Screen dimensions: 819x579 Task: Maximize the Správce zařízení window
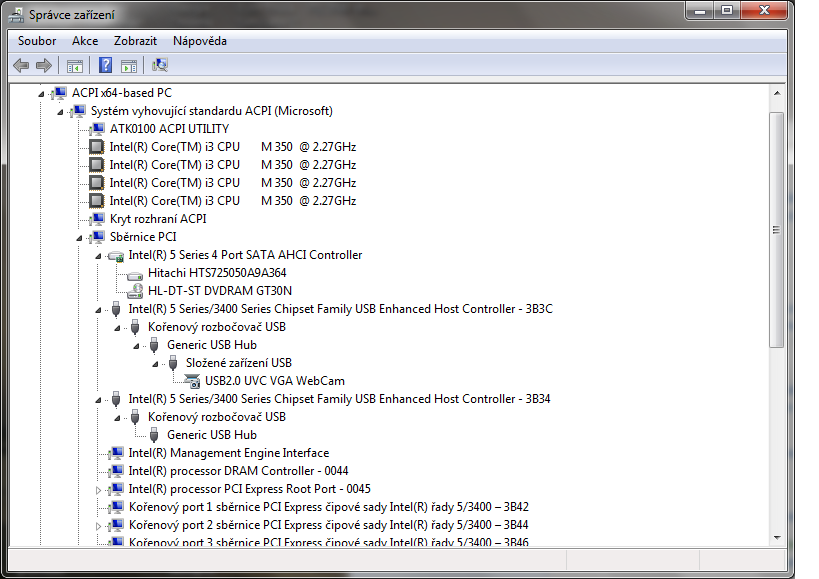pos(727,10)
